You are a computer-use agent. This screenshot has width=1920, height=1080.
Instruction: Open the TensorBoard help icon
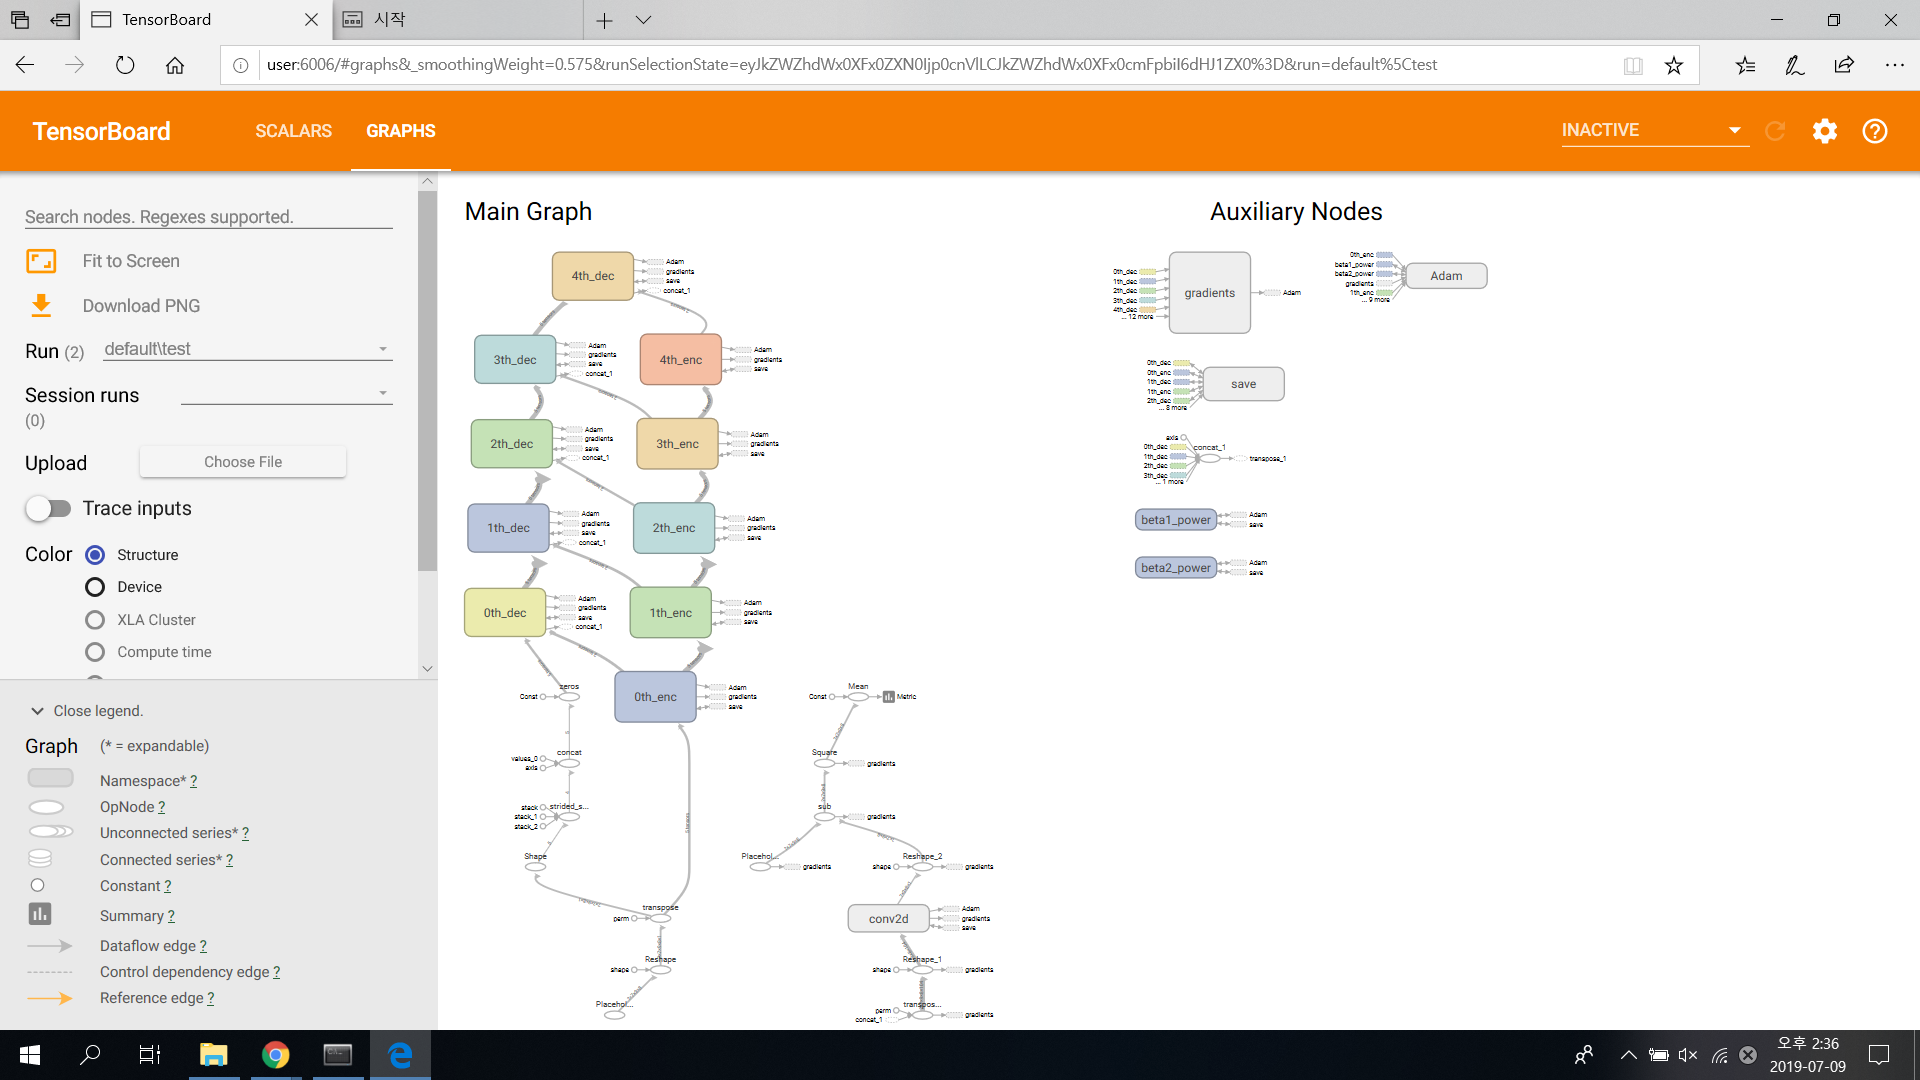click(x=1875, y=131)
